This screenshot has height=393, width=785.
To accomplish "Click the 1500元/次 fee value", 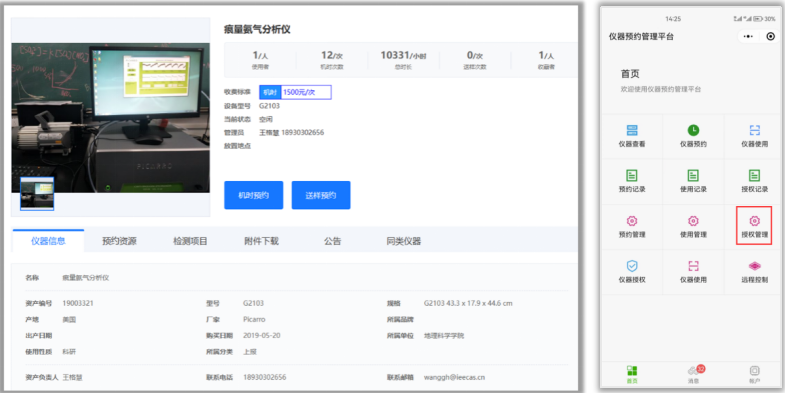I will point(299,92).
